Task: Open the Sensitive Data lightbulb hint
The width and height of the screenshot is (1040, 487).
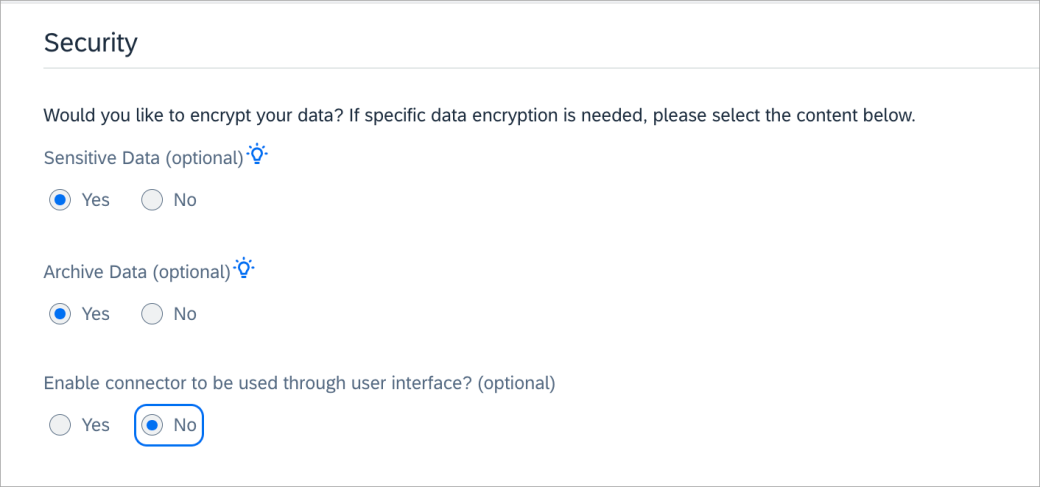Action: coord(257,154)
